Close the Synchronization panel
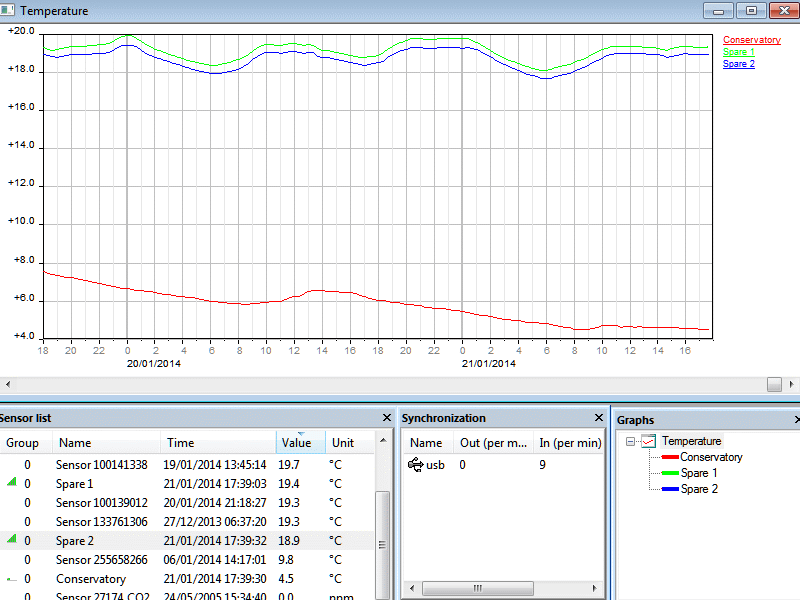 click(599, 418)
